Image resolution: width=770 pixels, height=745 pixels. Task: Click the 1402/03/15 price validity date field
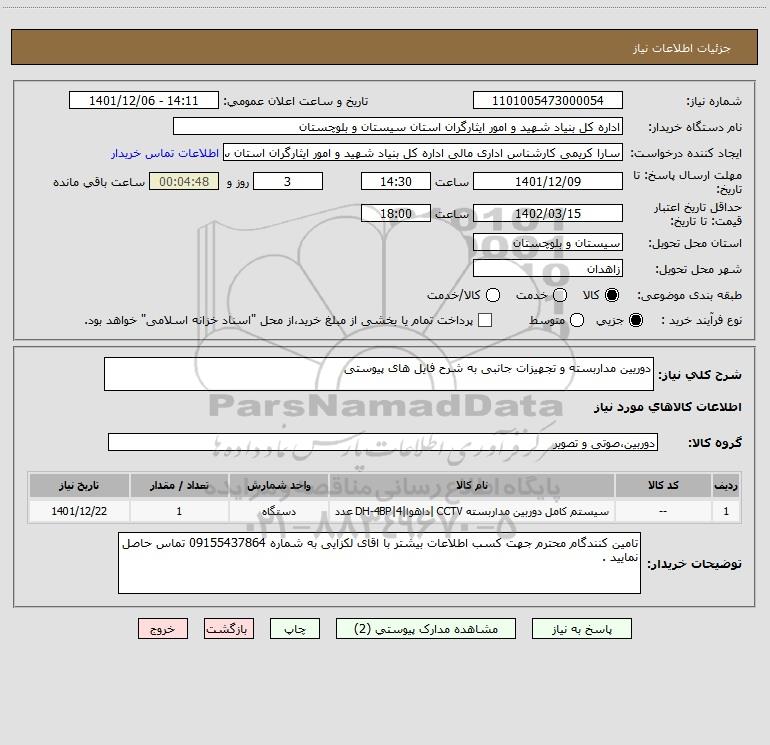[x=548, y=213]
